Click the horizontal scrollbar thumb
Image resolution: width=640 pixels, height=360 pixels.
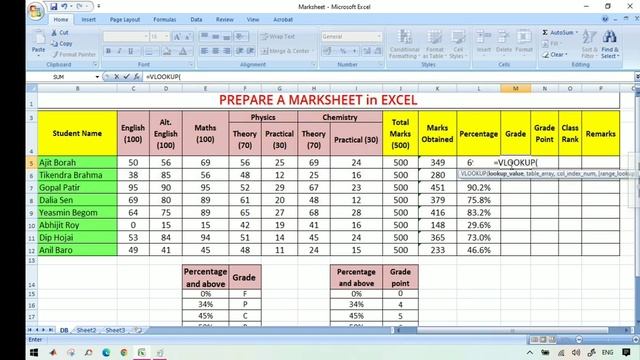pos(513,330)
